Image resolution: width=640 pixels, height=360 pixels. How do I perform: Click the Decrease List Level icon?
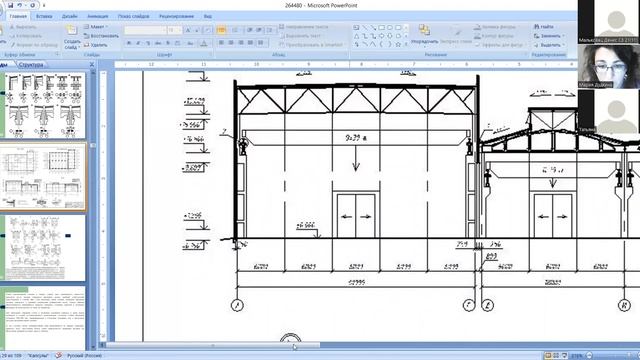click(249, 30)
